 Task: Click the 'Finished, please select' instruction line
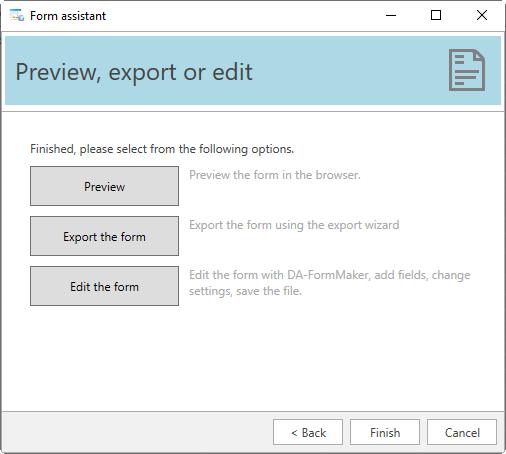[162, 149]
